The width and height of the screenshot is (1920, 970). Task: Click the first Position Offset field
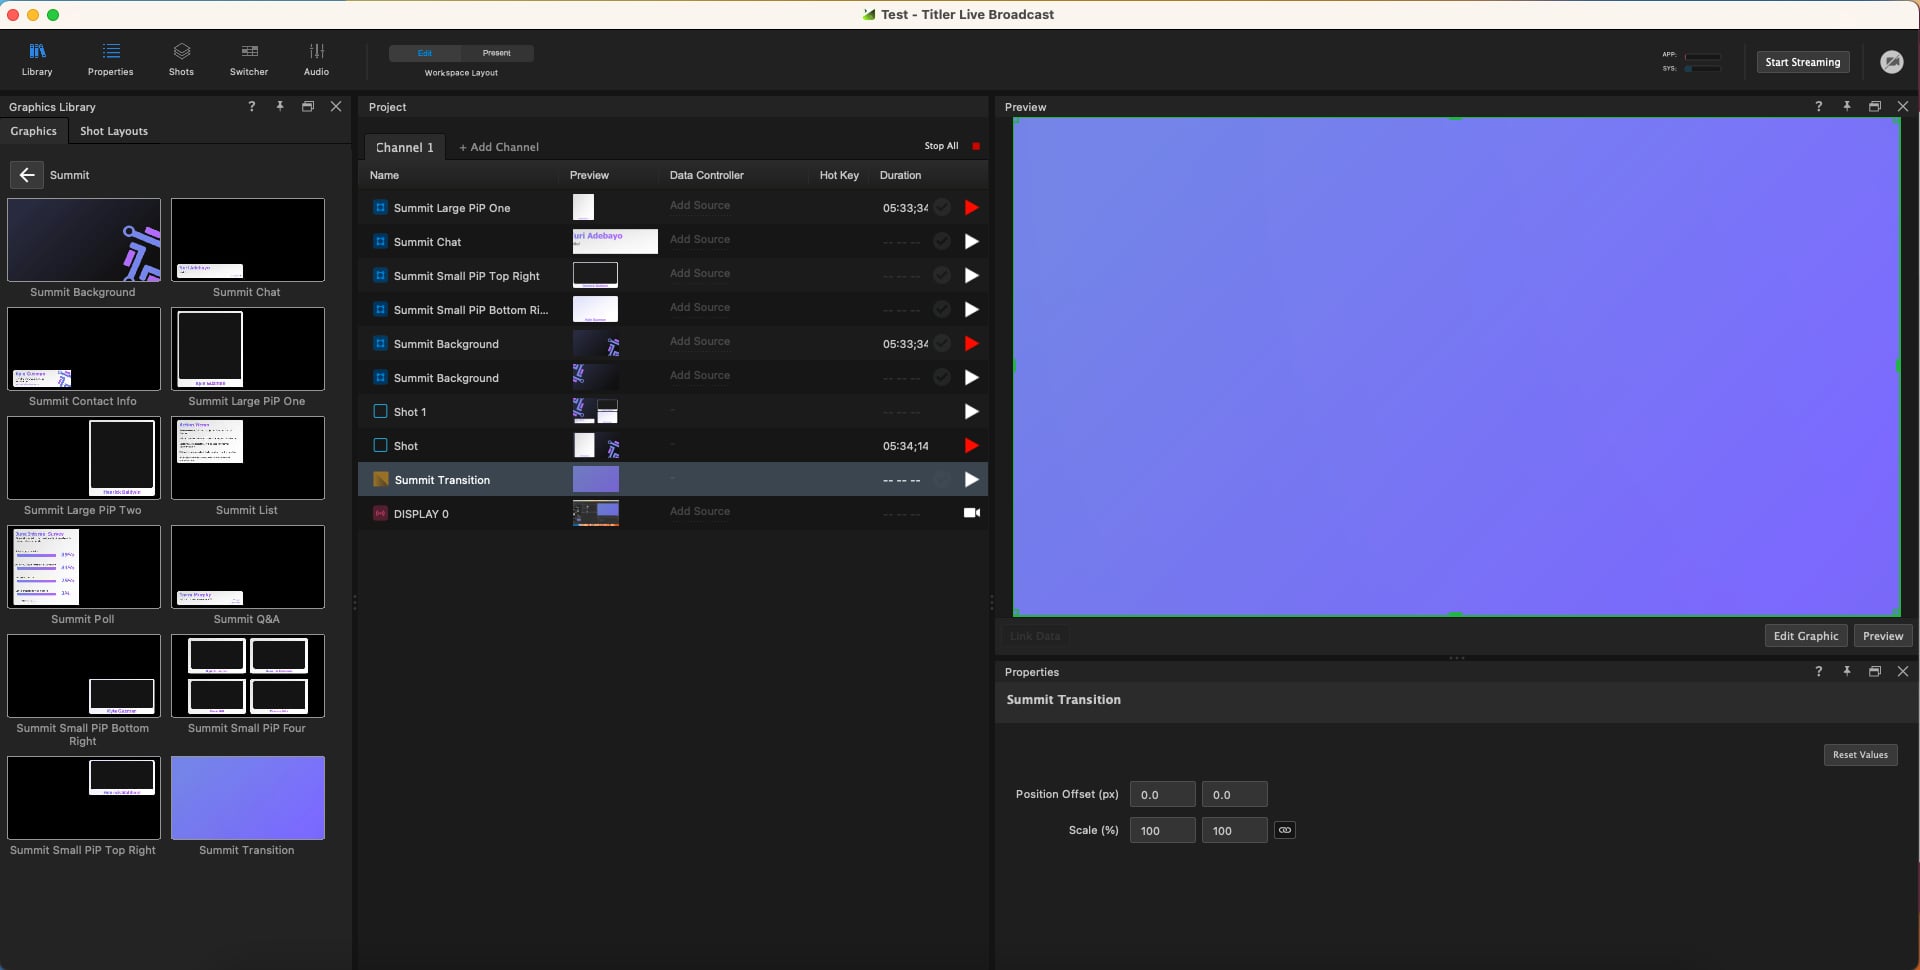tap(1162, 794)
